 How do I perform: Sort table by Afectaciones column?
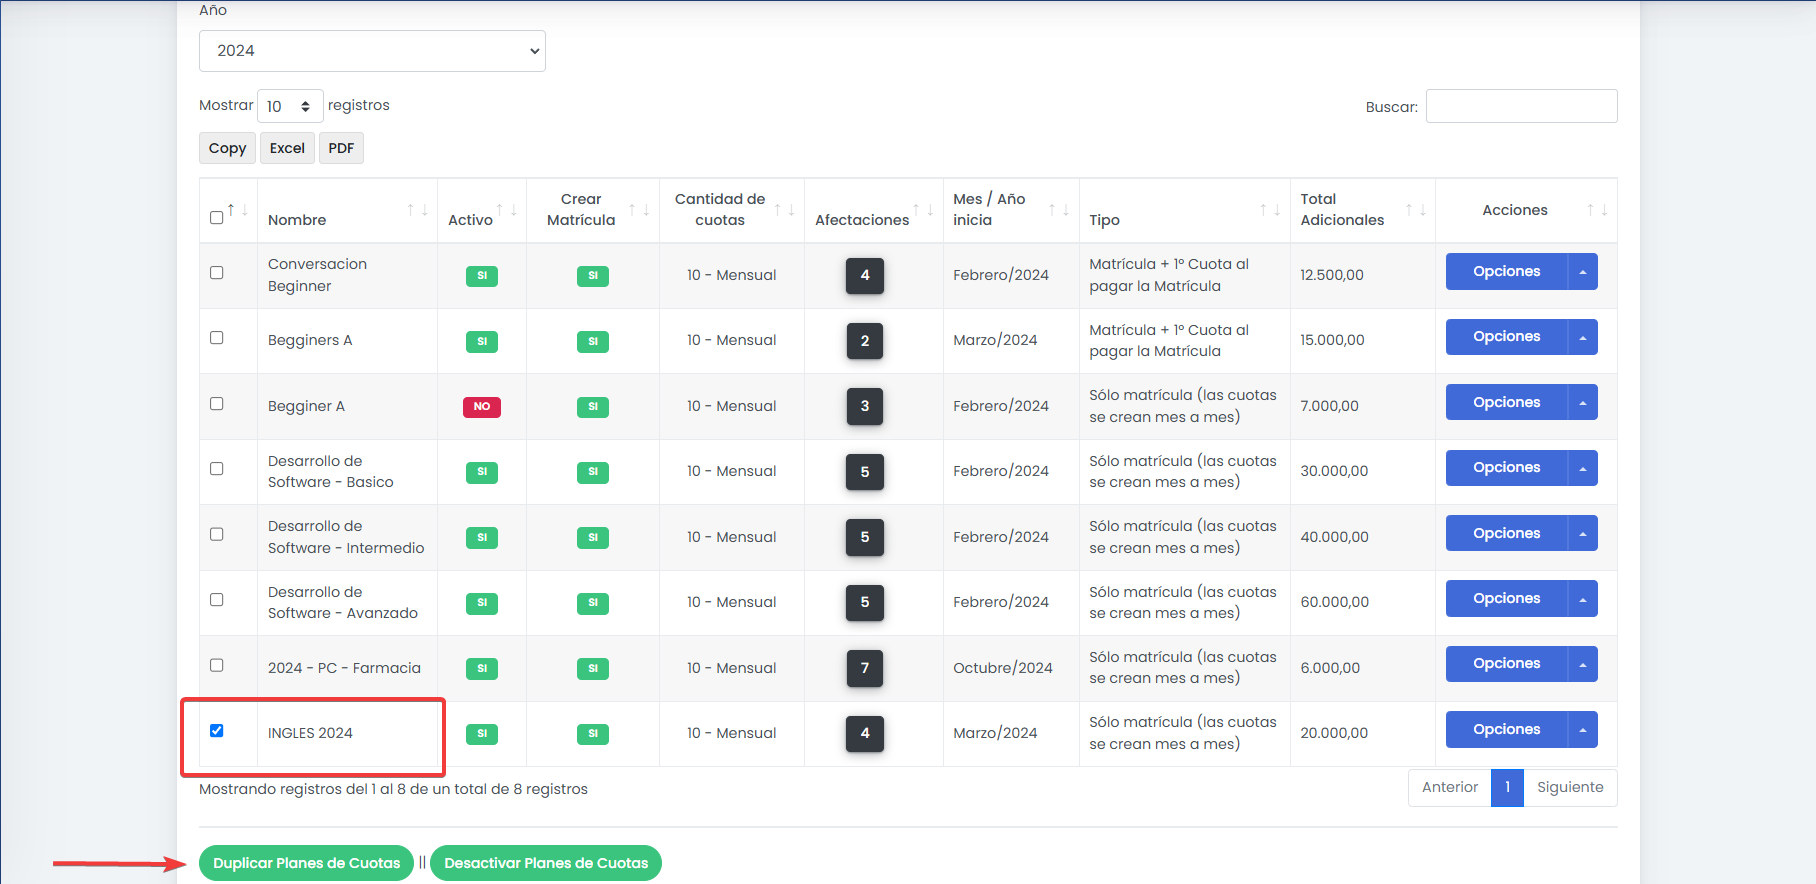pos(874,210)
